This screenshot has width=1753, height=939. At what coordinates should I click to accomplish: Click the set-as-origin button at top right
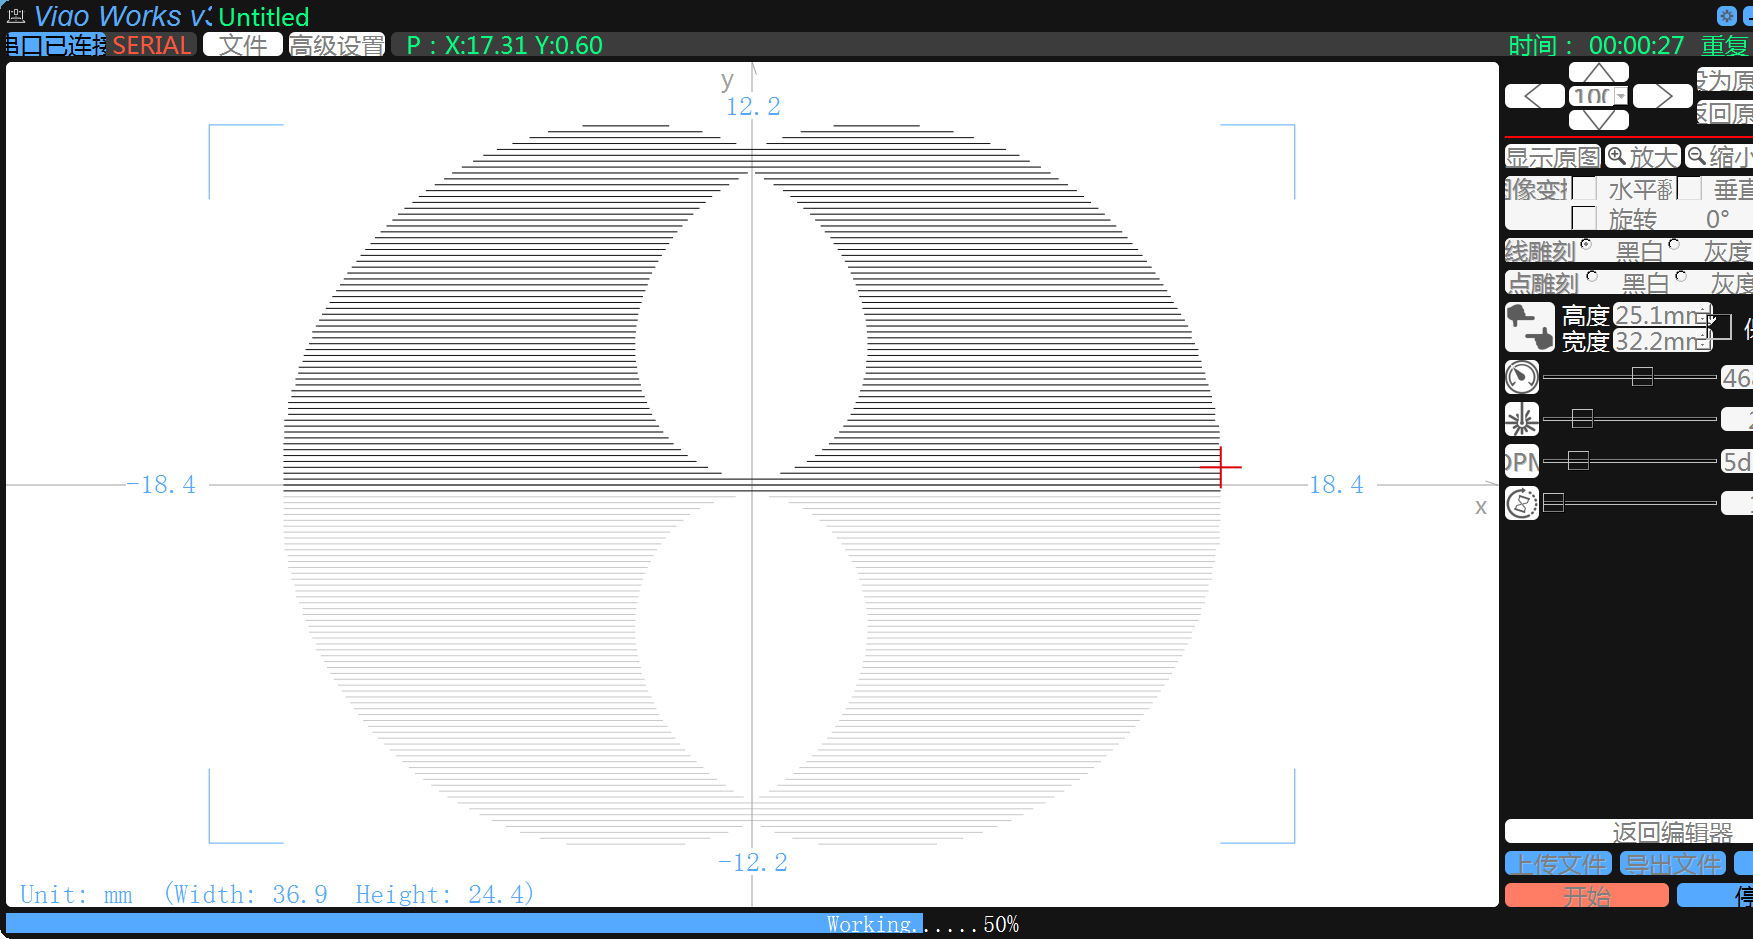click(1725, 80)
